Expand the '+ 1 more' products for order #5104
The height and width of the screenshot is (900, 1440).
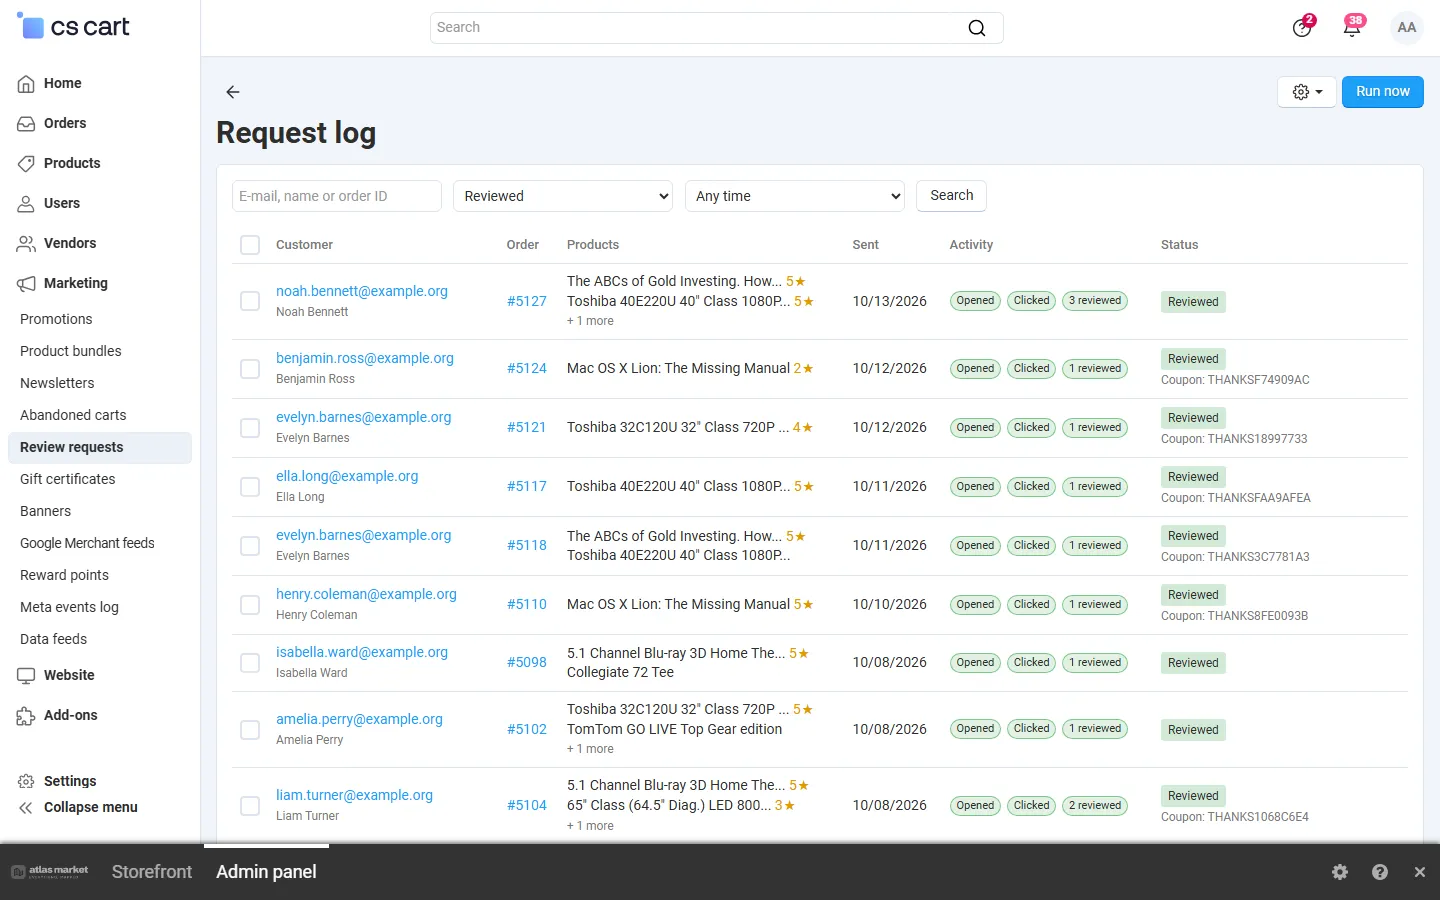(x=590, y=826)
